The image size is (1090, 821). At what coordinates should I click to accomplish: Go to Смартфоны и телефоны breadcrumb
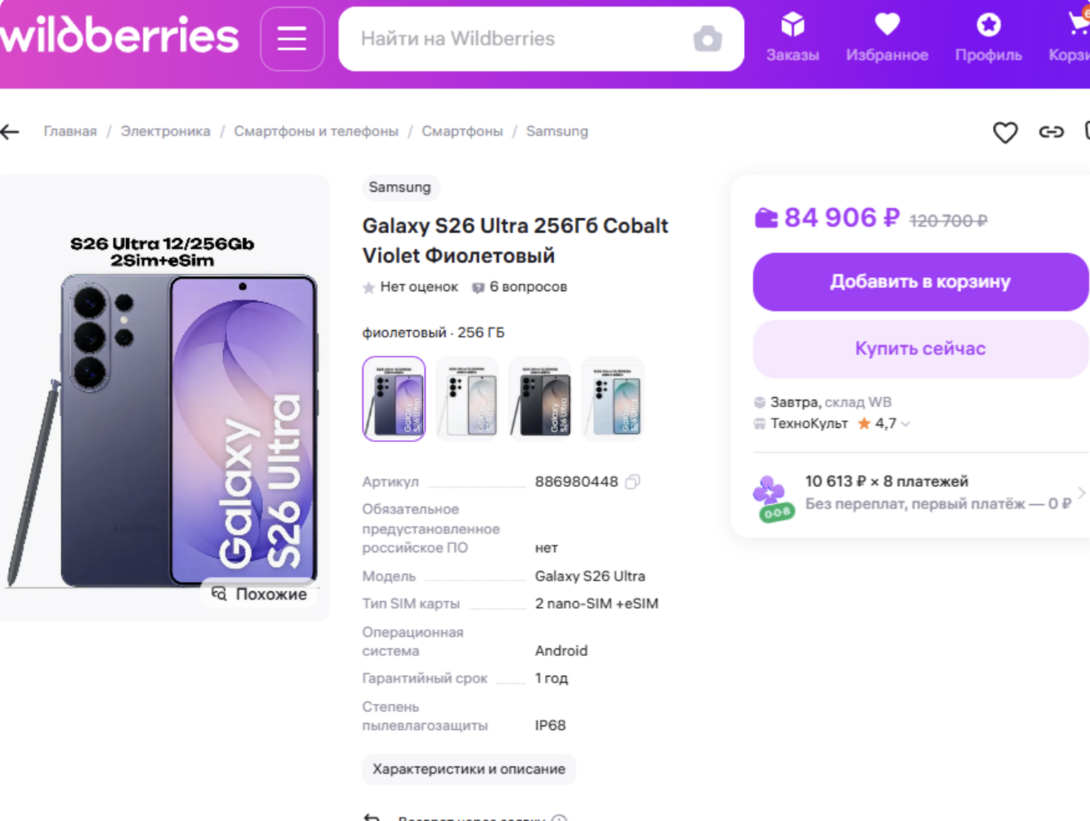pos(316,131)
